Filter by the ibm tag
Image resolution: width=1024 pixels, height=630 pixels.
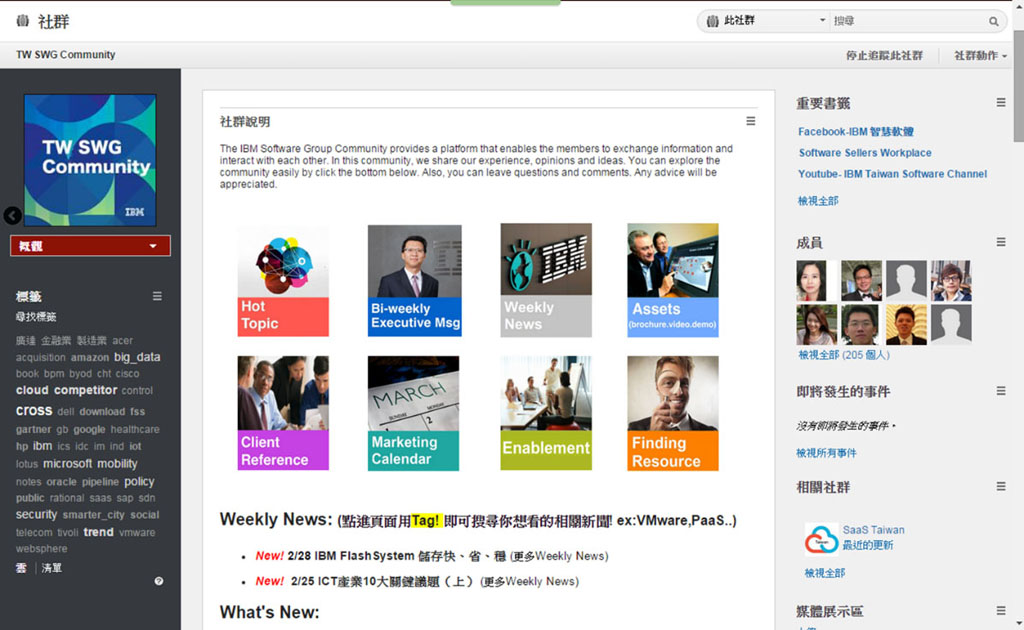(x=42, y=446)
